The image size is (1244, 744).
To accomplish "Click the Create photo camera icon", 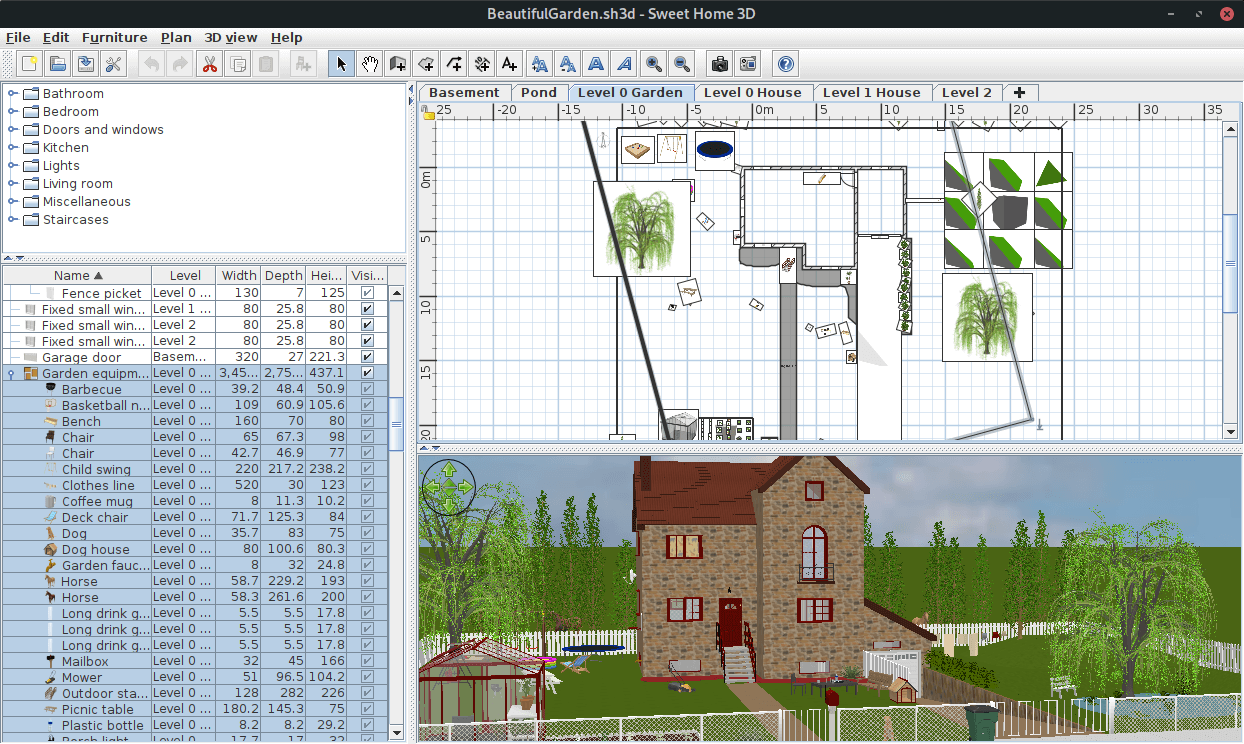I will tap(719, 64).
